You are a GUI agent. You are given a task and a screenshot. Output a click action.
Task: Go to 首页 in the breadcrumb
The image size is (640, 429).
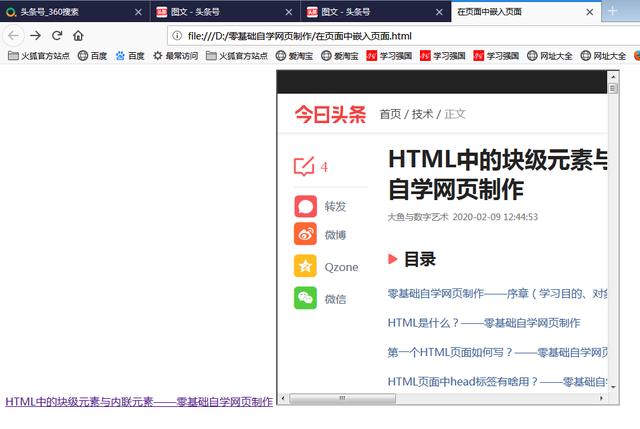point(390,114)
